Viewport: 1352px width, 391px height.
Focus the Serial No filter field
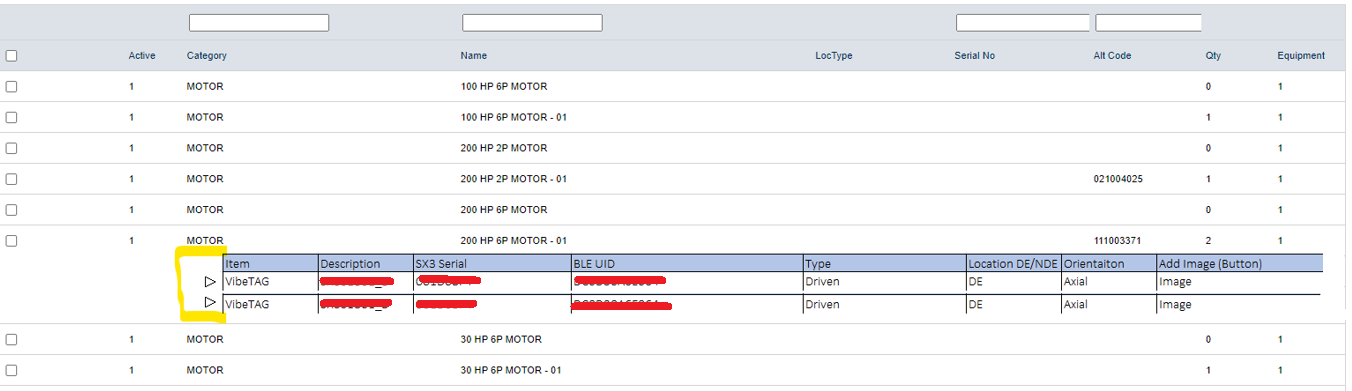tap(1023, 22)
